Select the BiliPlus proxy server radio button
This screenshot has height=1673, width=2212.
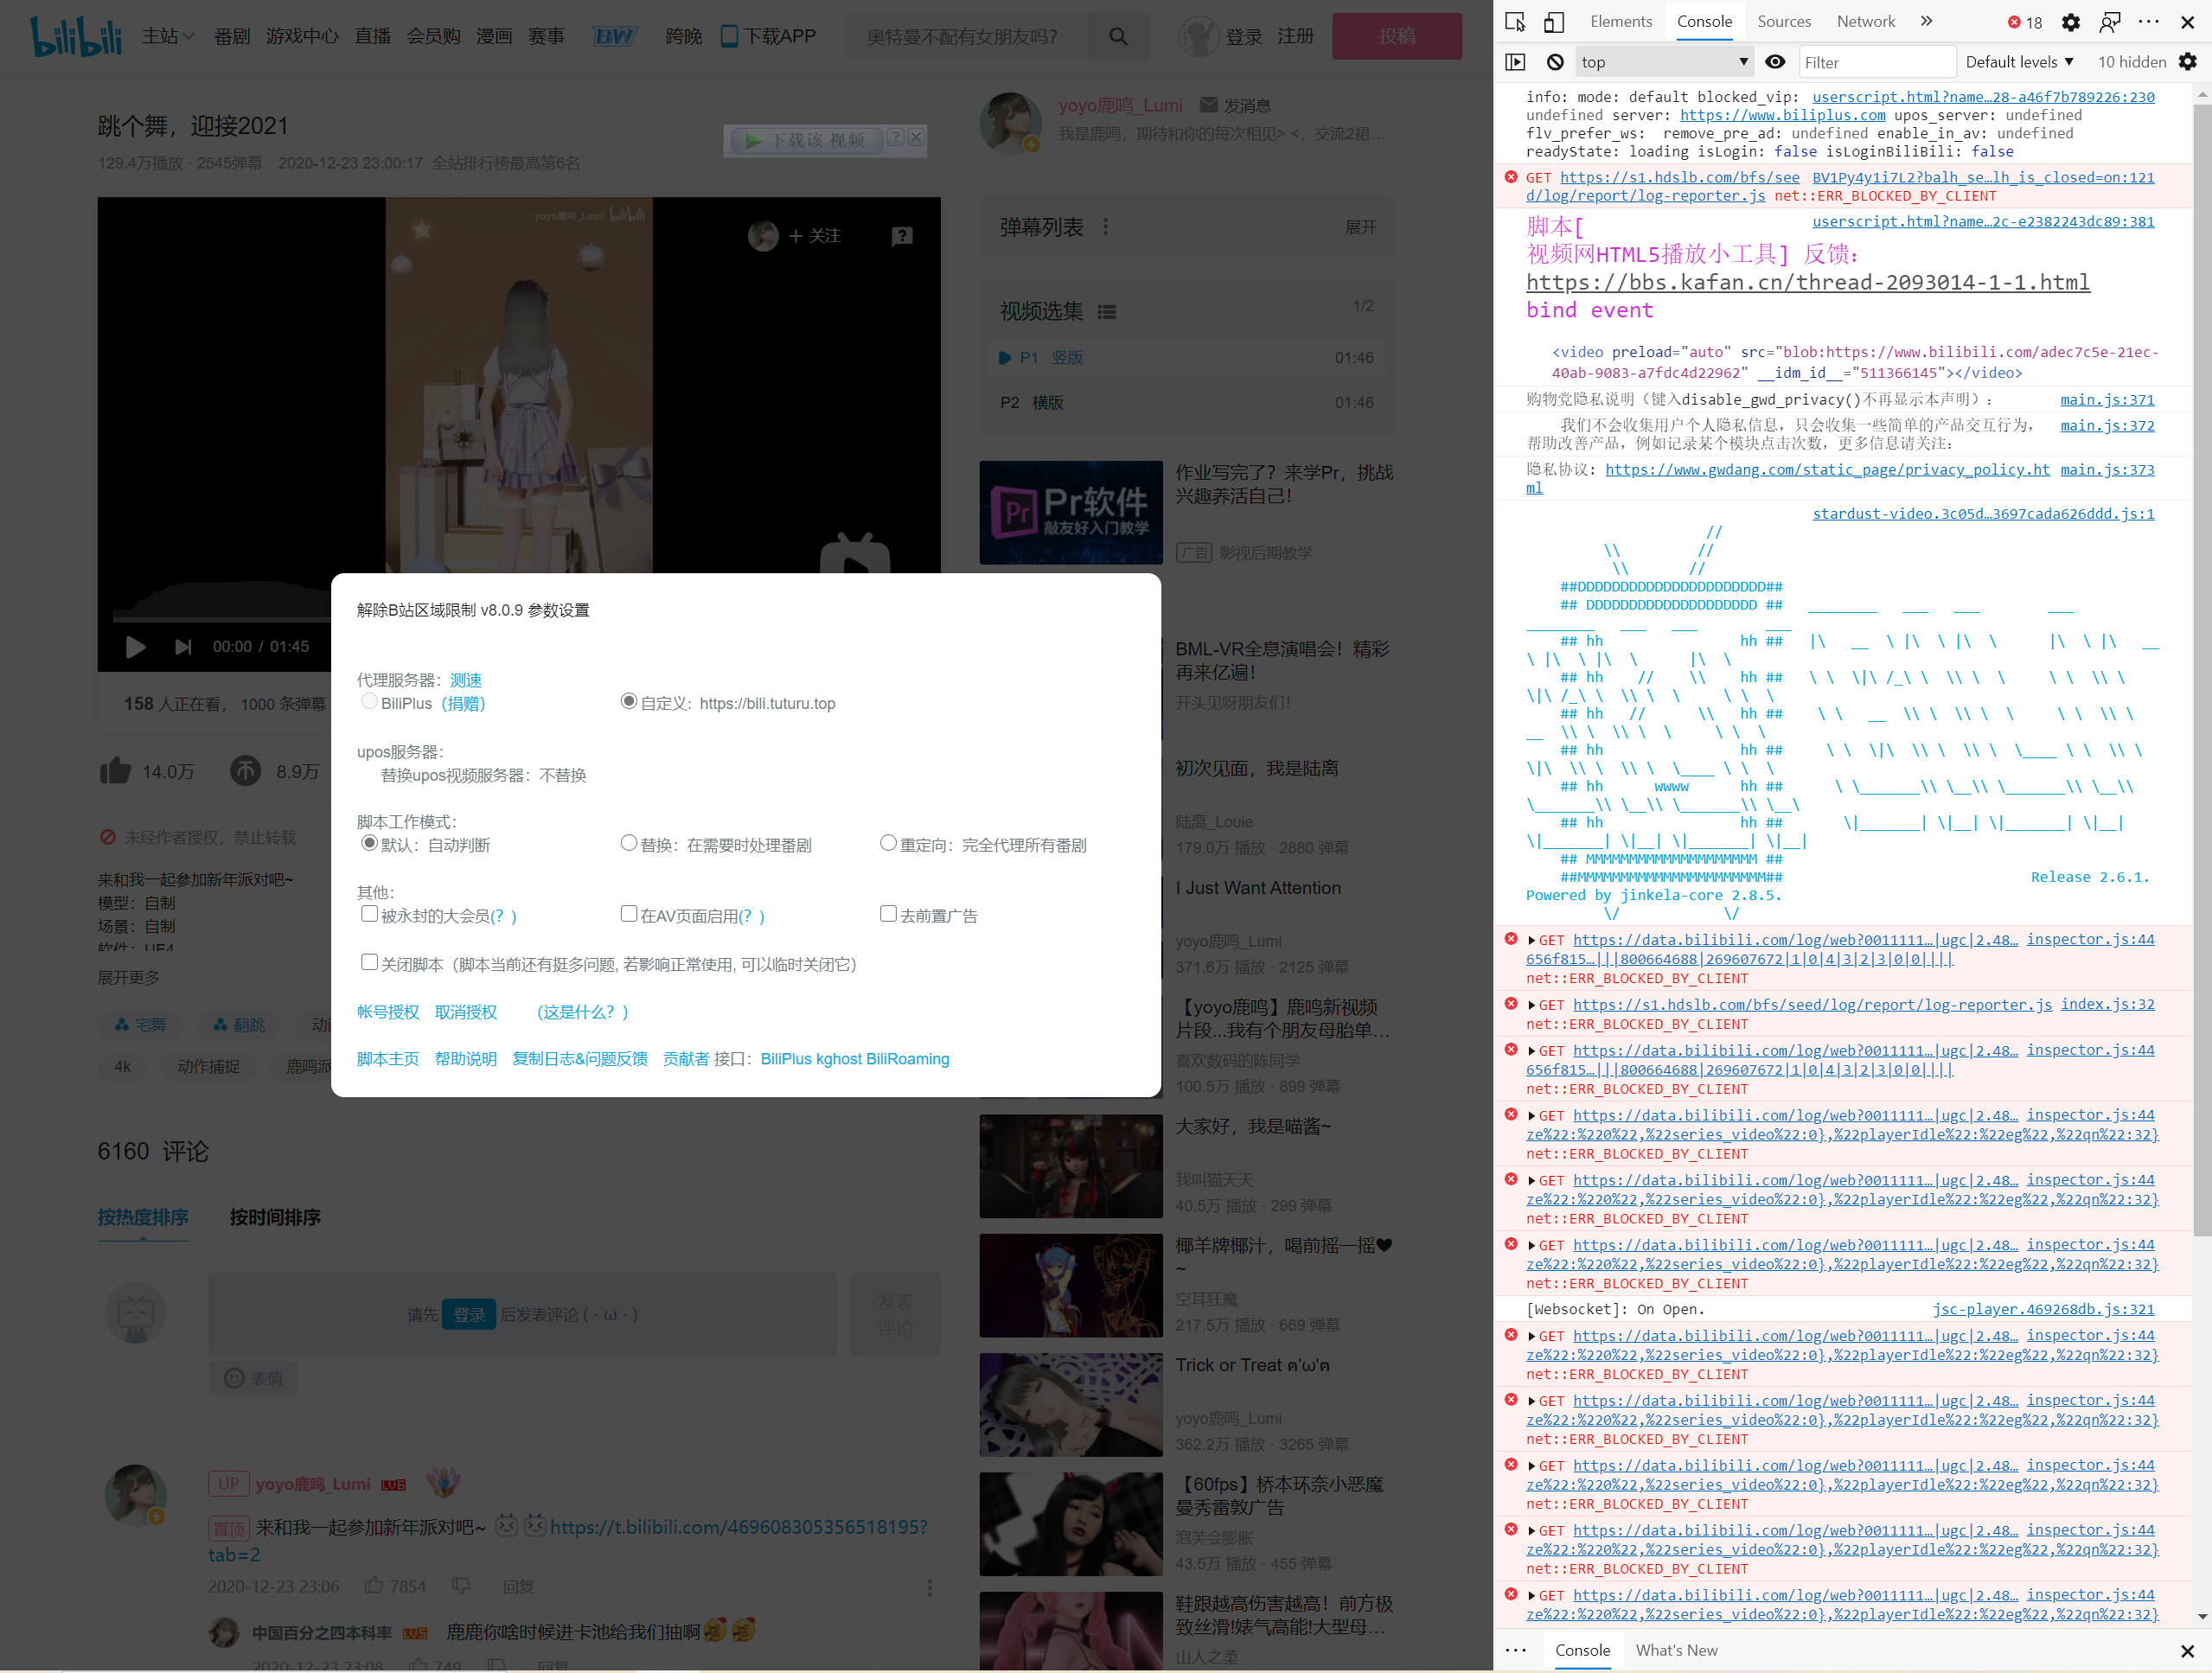tap(369, 702)
